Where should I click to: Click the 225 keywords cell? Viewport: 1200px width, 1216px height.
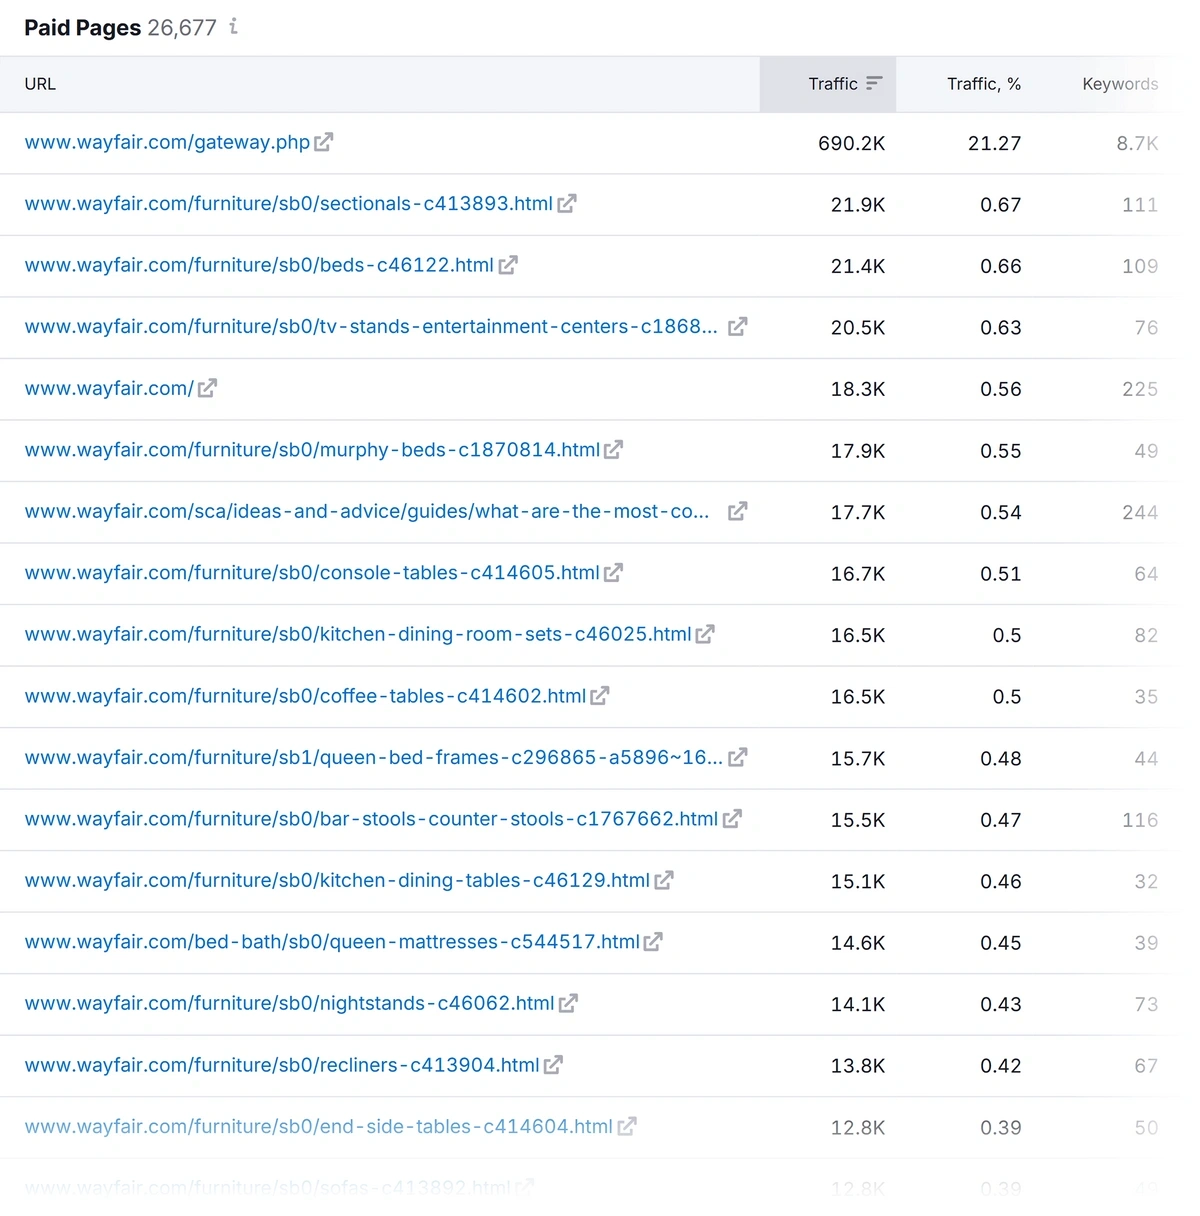pyautogui.click(x=1140, y=390)
